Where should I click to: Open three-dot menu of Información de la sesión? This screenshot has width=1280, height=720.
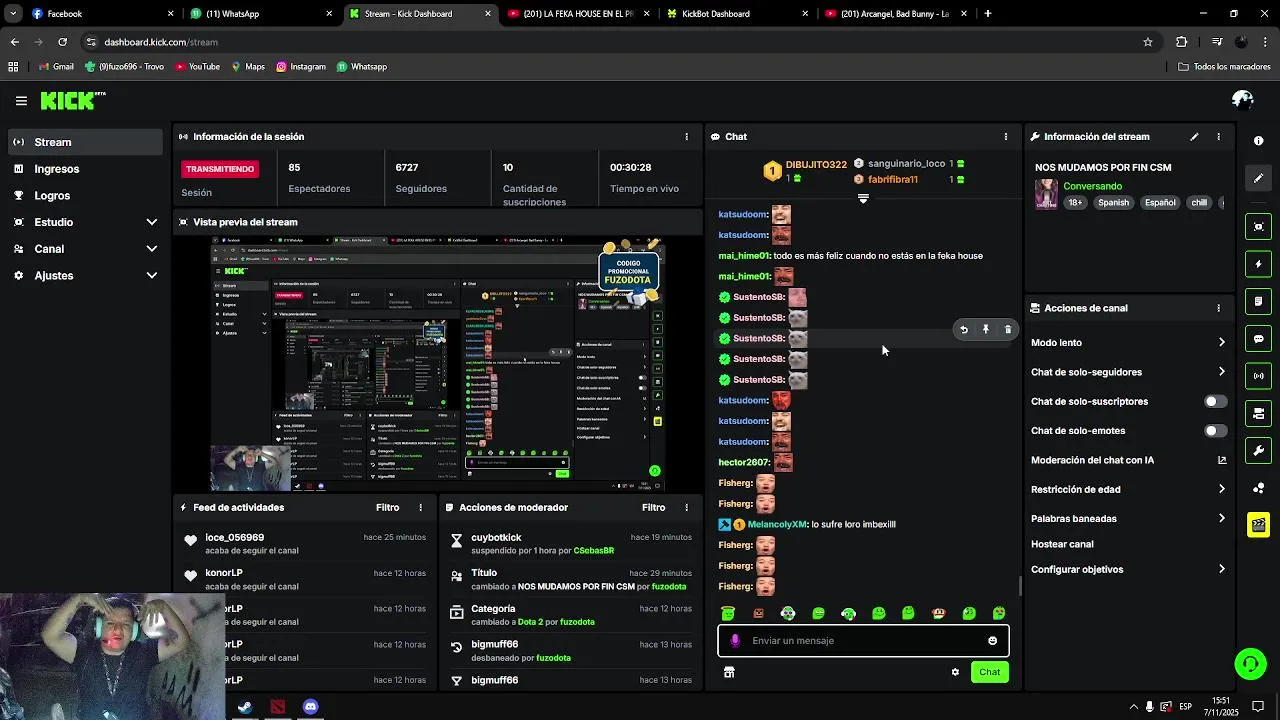coord(686,137)
